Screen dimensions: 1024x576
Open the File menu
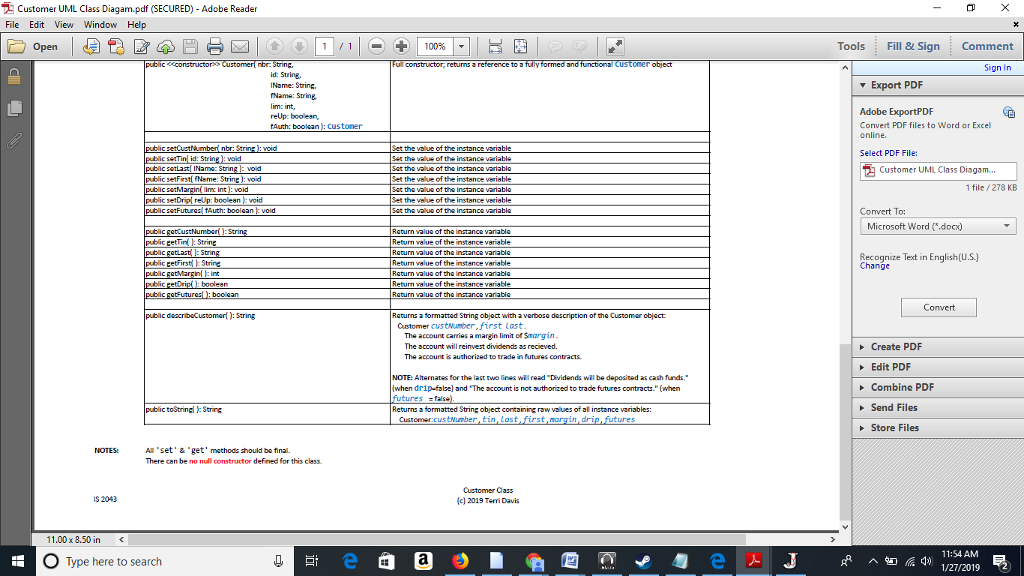pyautogui.click(x=12, y=25)
